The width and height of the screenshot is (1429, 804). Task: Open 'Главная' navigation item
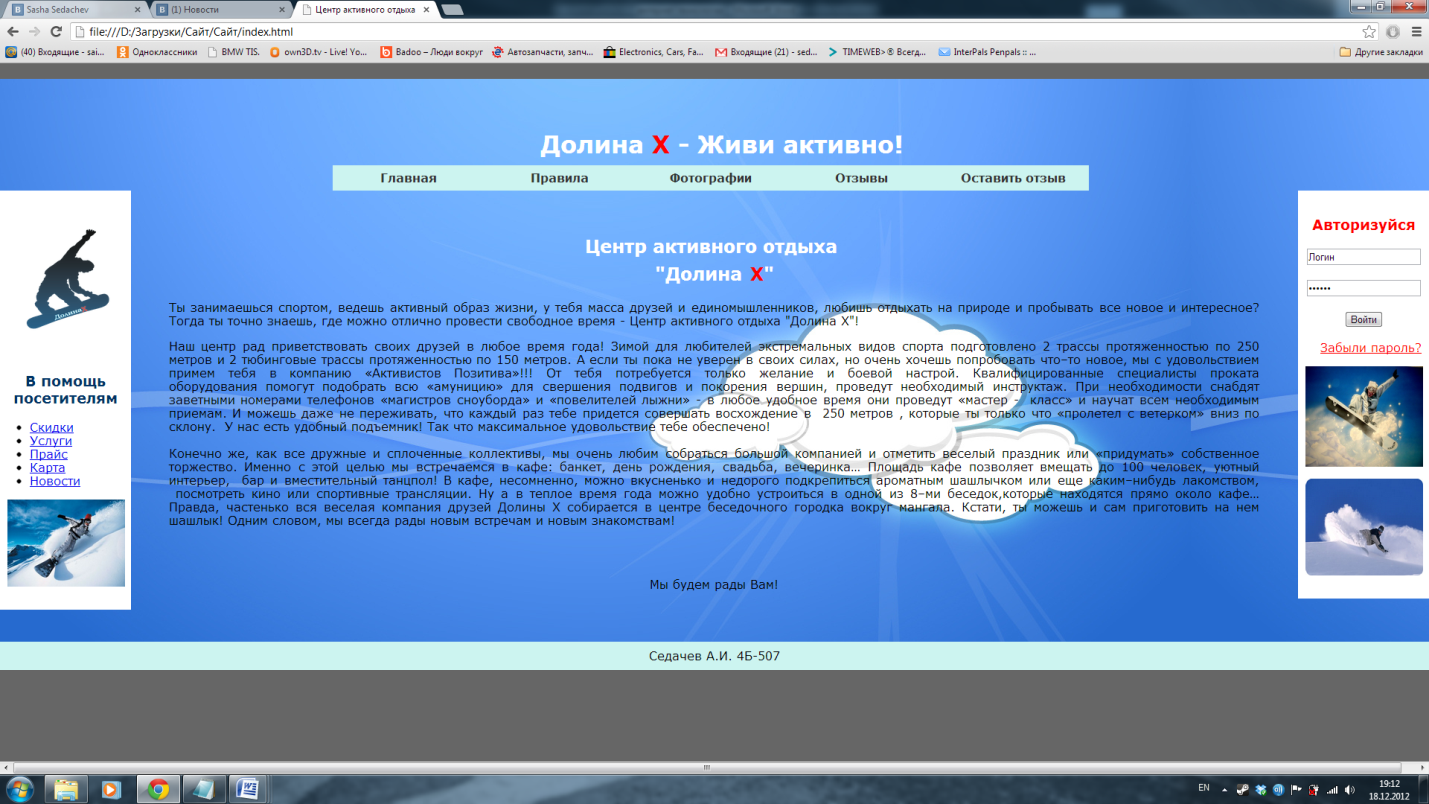tap(408, 178)
